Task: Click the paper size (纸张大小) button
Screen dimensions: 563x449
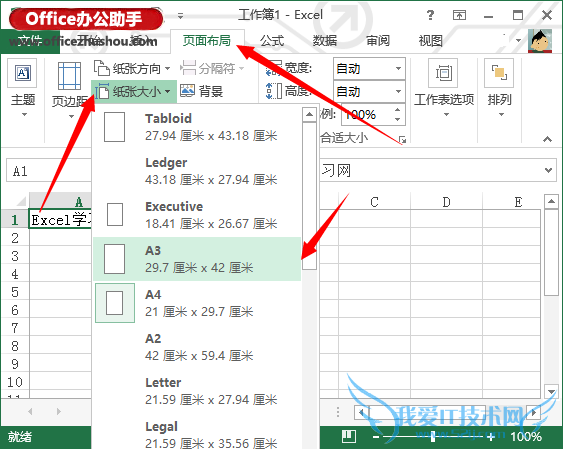Action: tap(133, 92)
